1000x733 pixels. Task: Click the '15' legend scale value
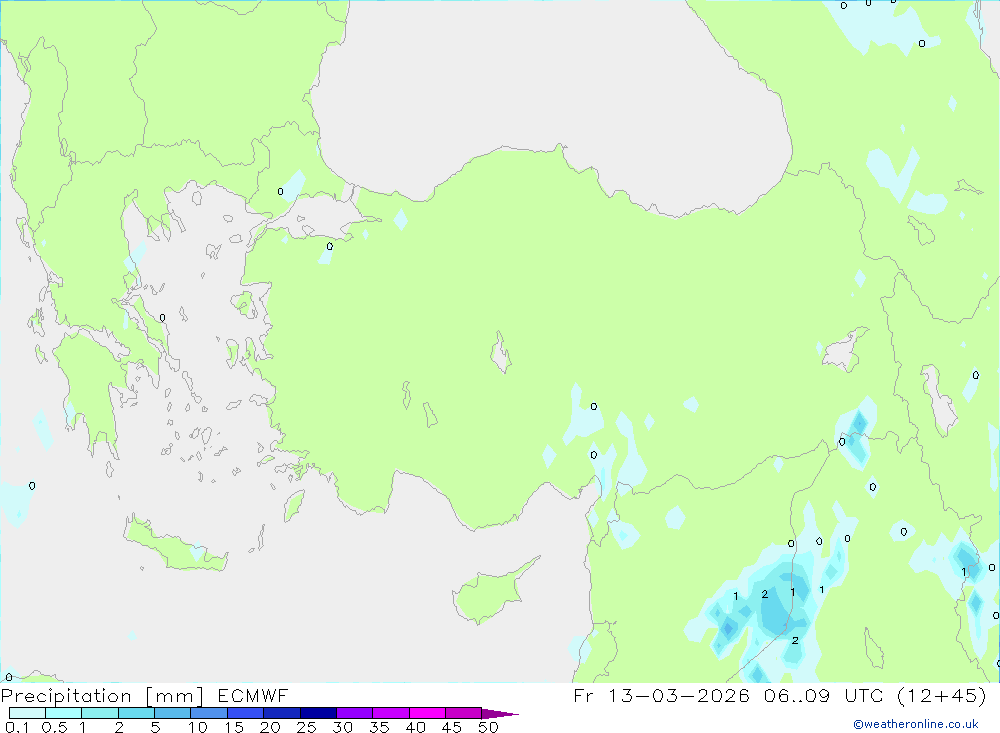pos(234,727)
